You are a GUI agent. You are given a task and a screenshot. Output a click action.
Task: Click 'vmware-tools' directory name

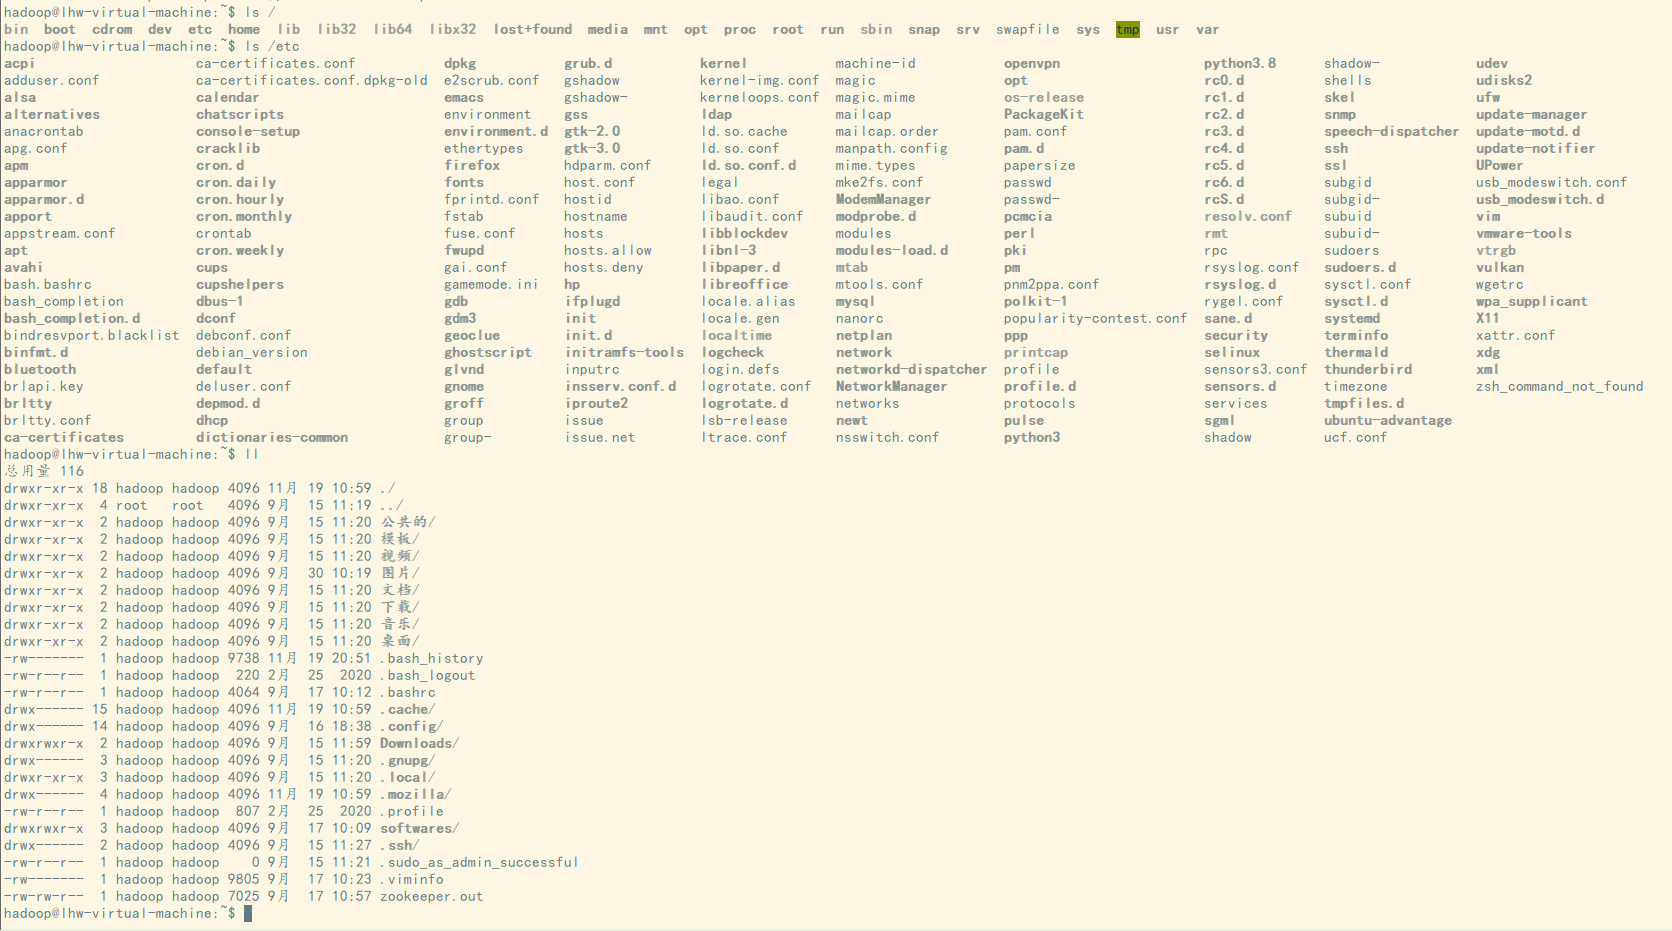pyautogui.click(x=1524, y=234)
